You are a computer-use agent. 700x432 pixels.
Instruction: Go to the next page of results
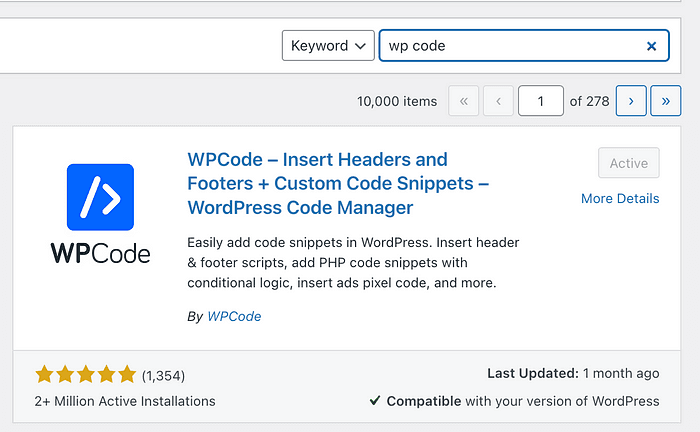click(630, 101)
